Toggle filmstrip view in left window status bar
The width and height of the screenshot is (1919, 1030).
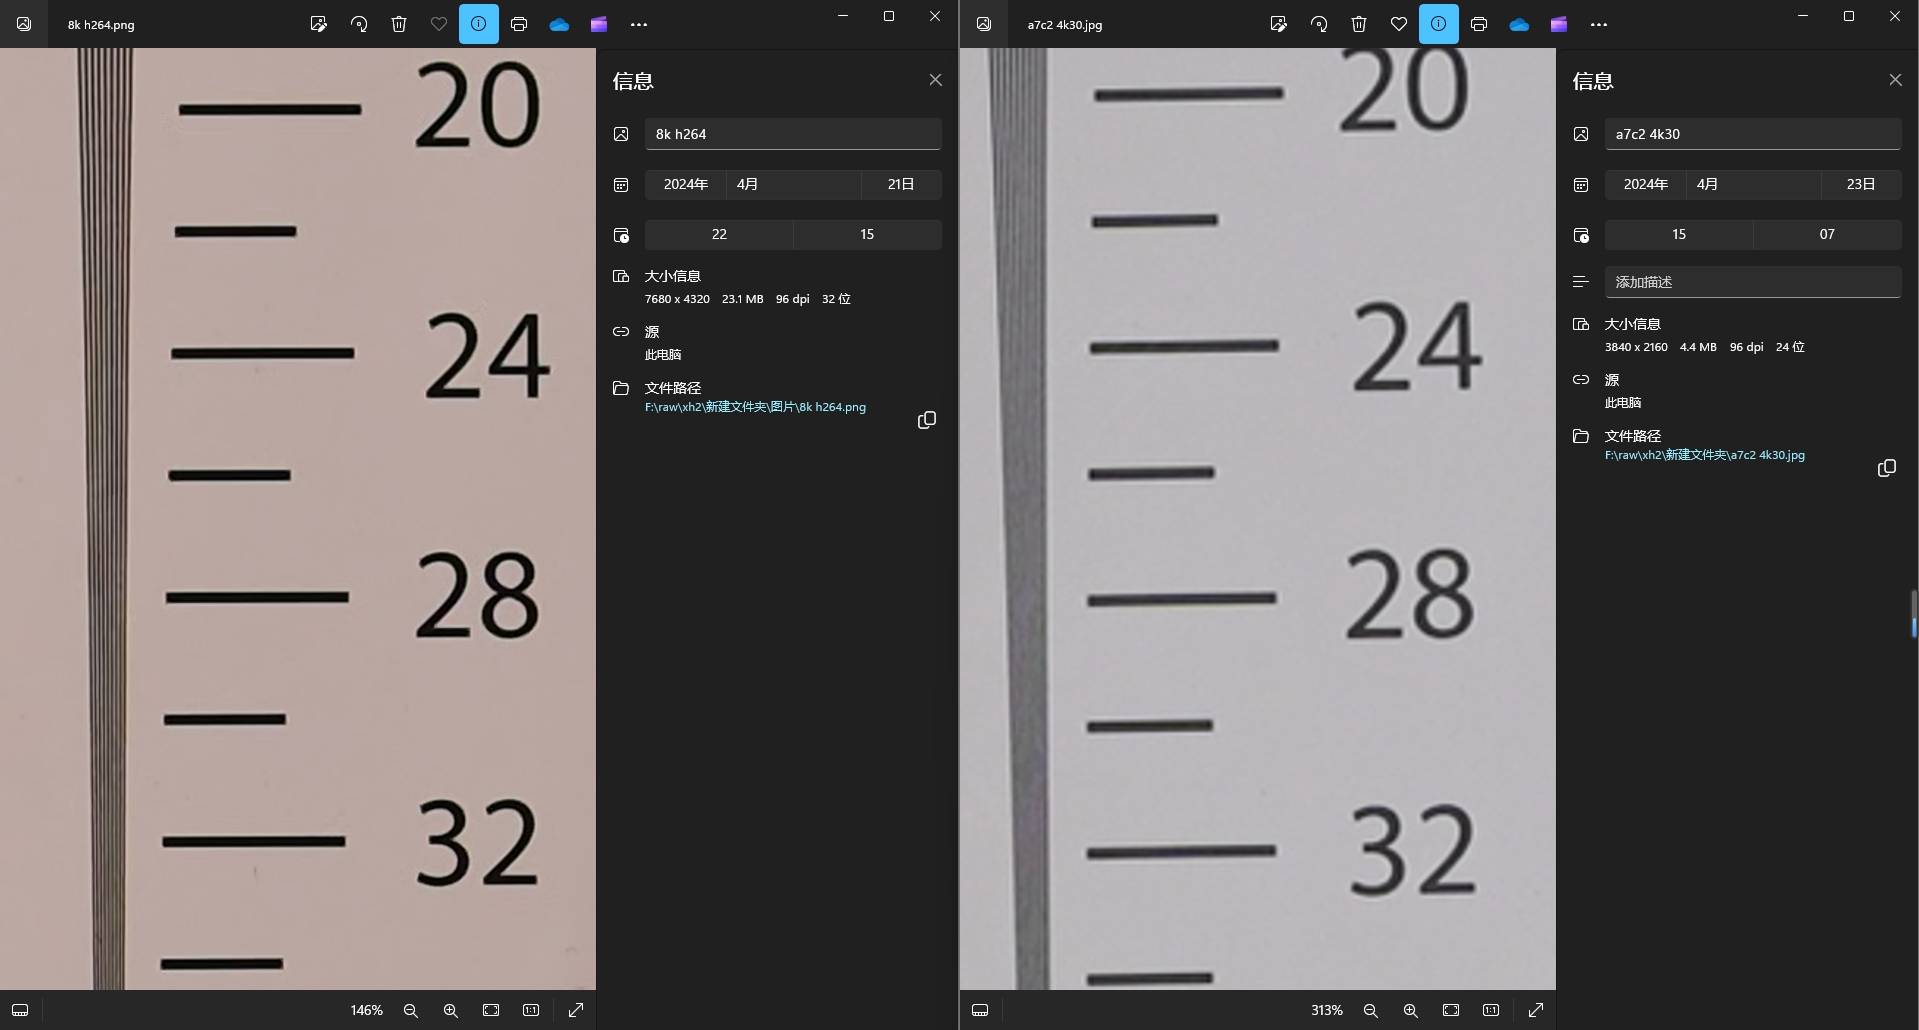click(20, 1010)
